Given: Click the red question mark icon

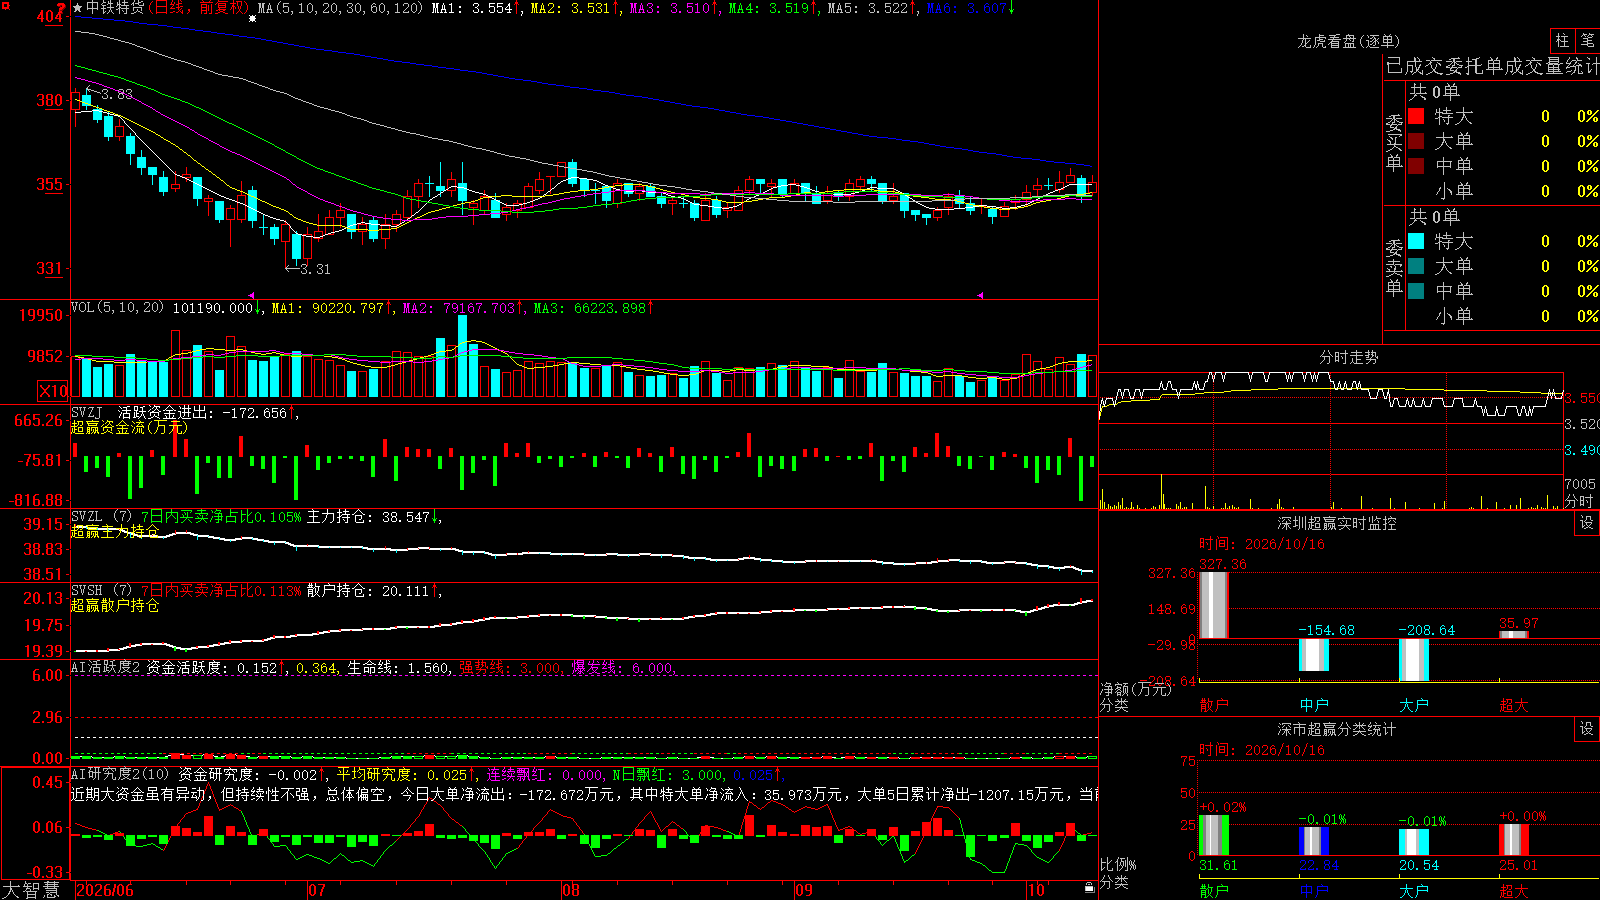Looking at the screenshot, I should 62,8.
